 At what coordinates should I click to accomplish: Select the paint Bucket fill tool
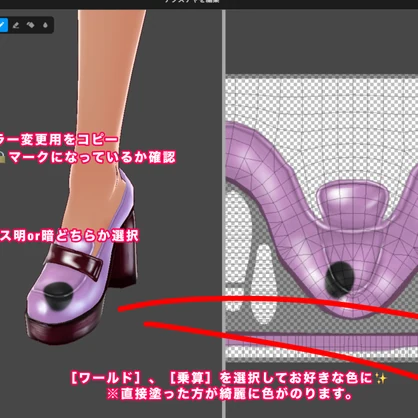31,25
